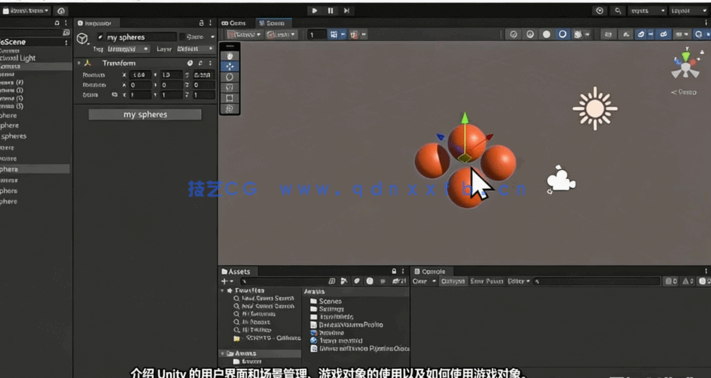711x378 pixels.
Task: Select the Directional Light sun gizmo in scene
Action: (x=595, y=108)
